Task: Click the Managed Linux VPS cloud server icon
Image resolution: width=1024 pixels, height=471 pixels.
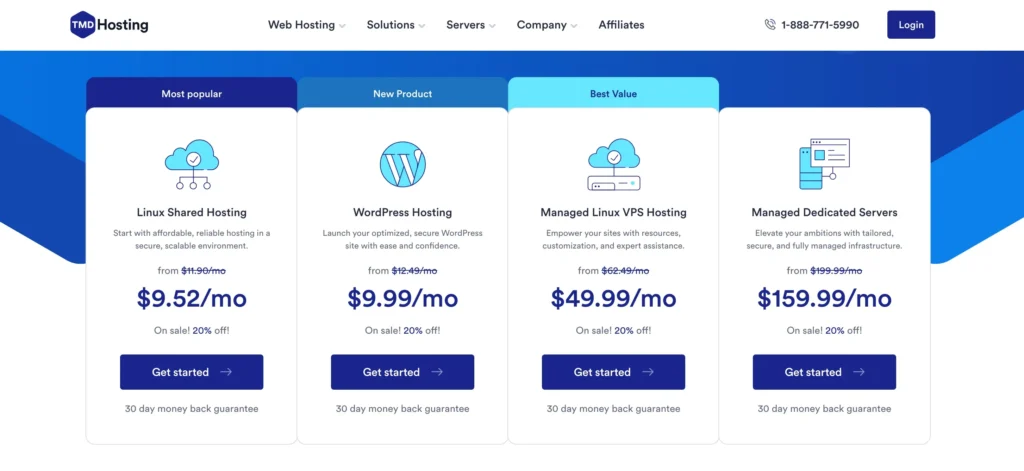Action: click(613, 165)
